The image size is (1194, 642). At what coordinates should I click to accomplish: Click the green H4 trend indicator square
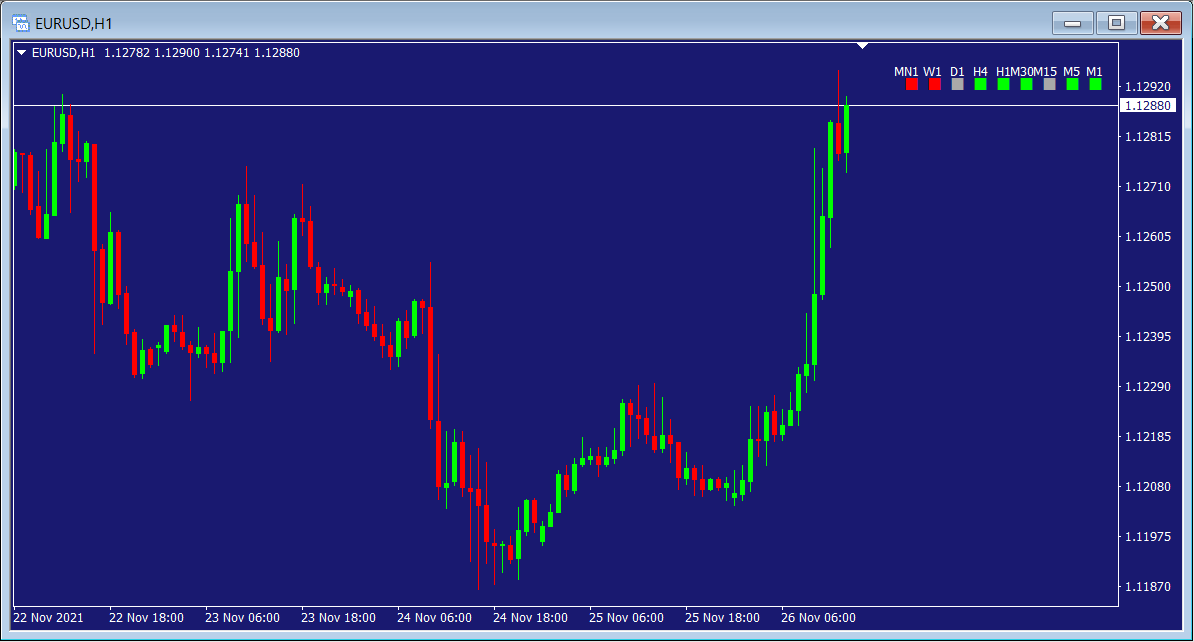tap(981, 85)
